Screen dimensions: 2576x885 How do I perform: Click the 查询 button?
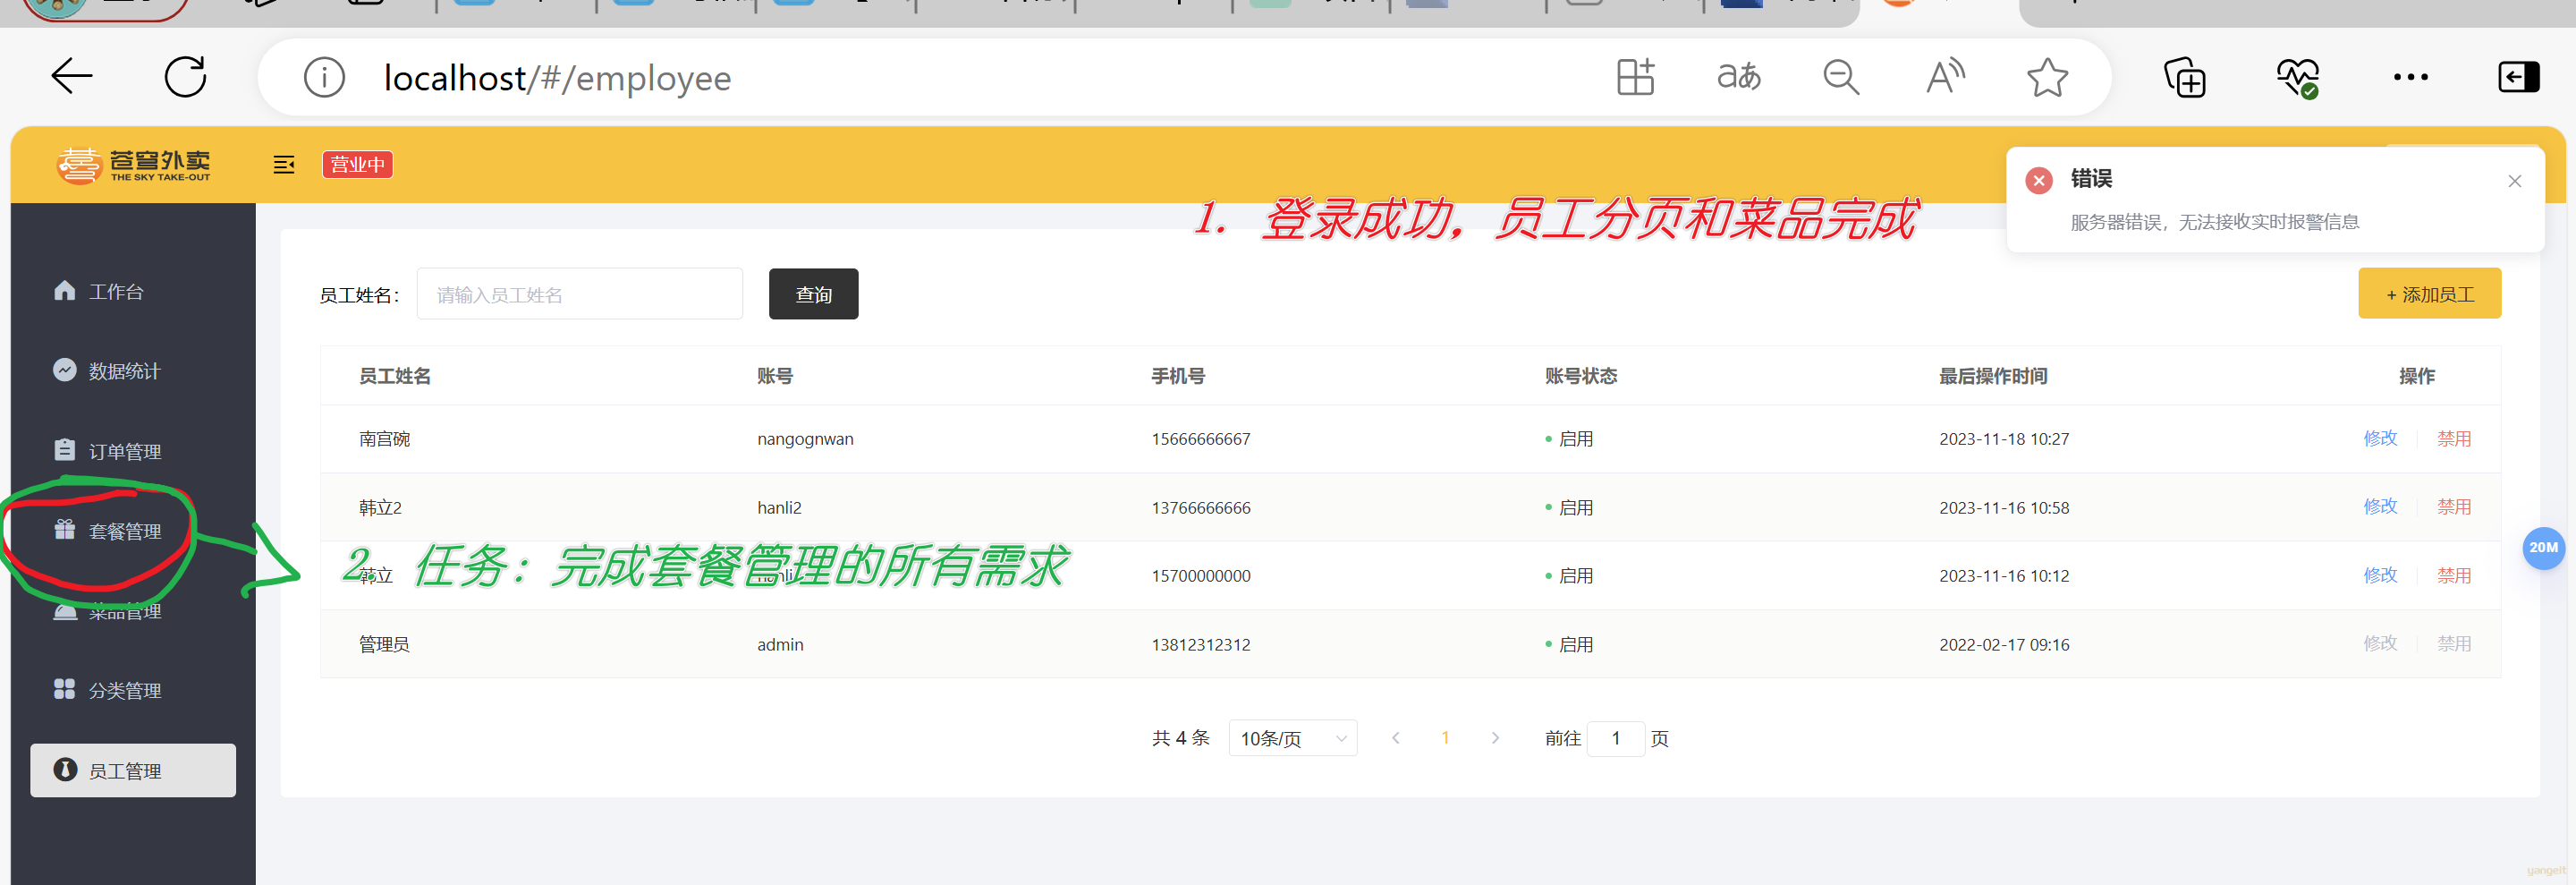[813, 294]
